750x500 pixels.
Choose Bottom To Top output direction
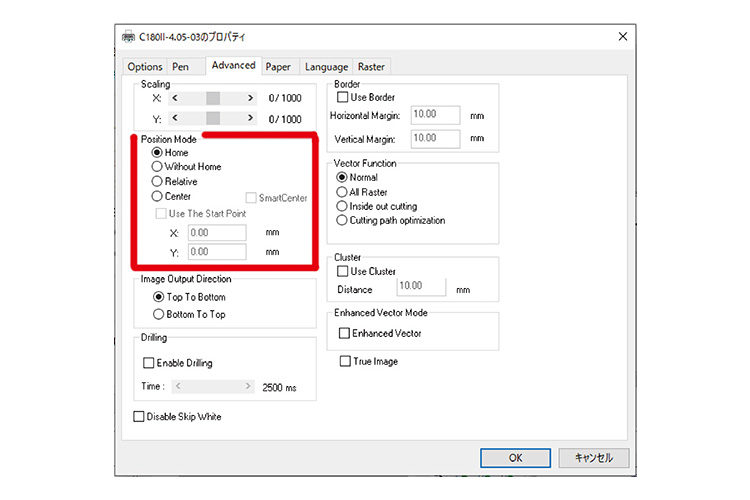[x=157, y=314]
